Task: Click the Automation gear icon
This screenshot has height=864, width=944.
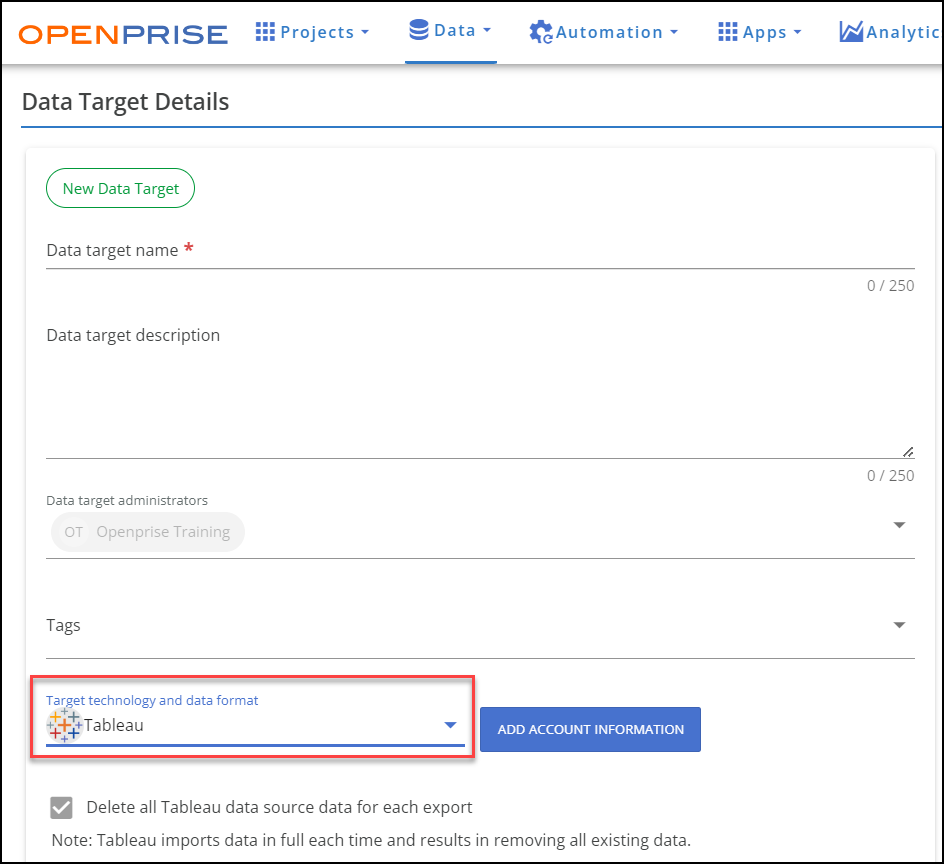Action: 541,33
